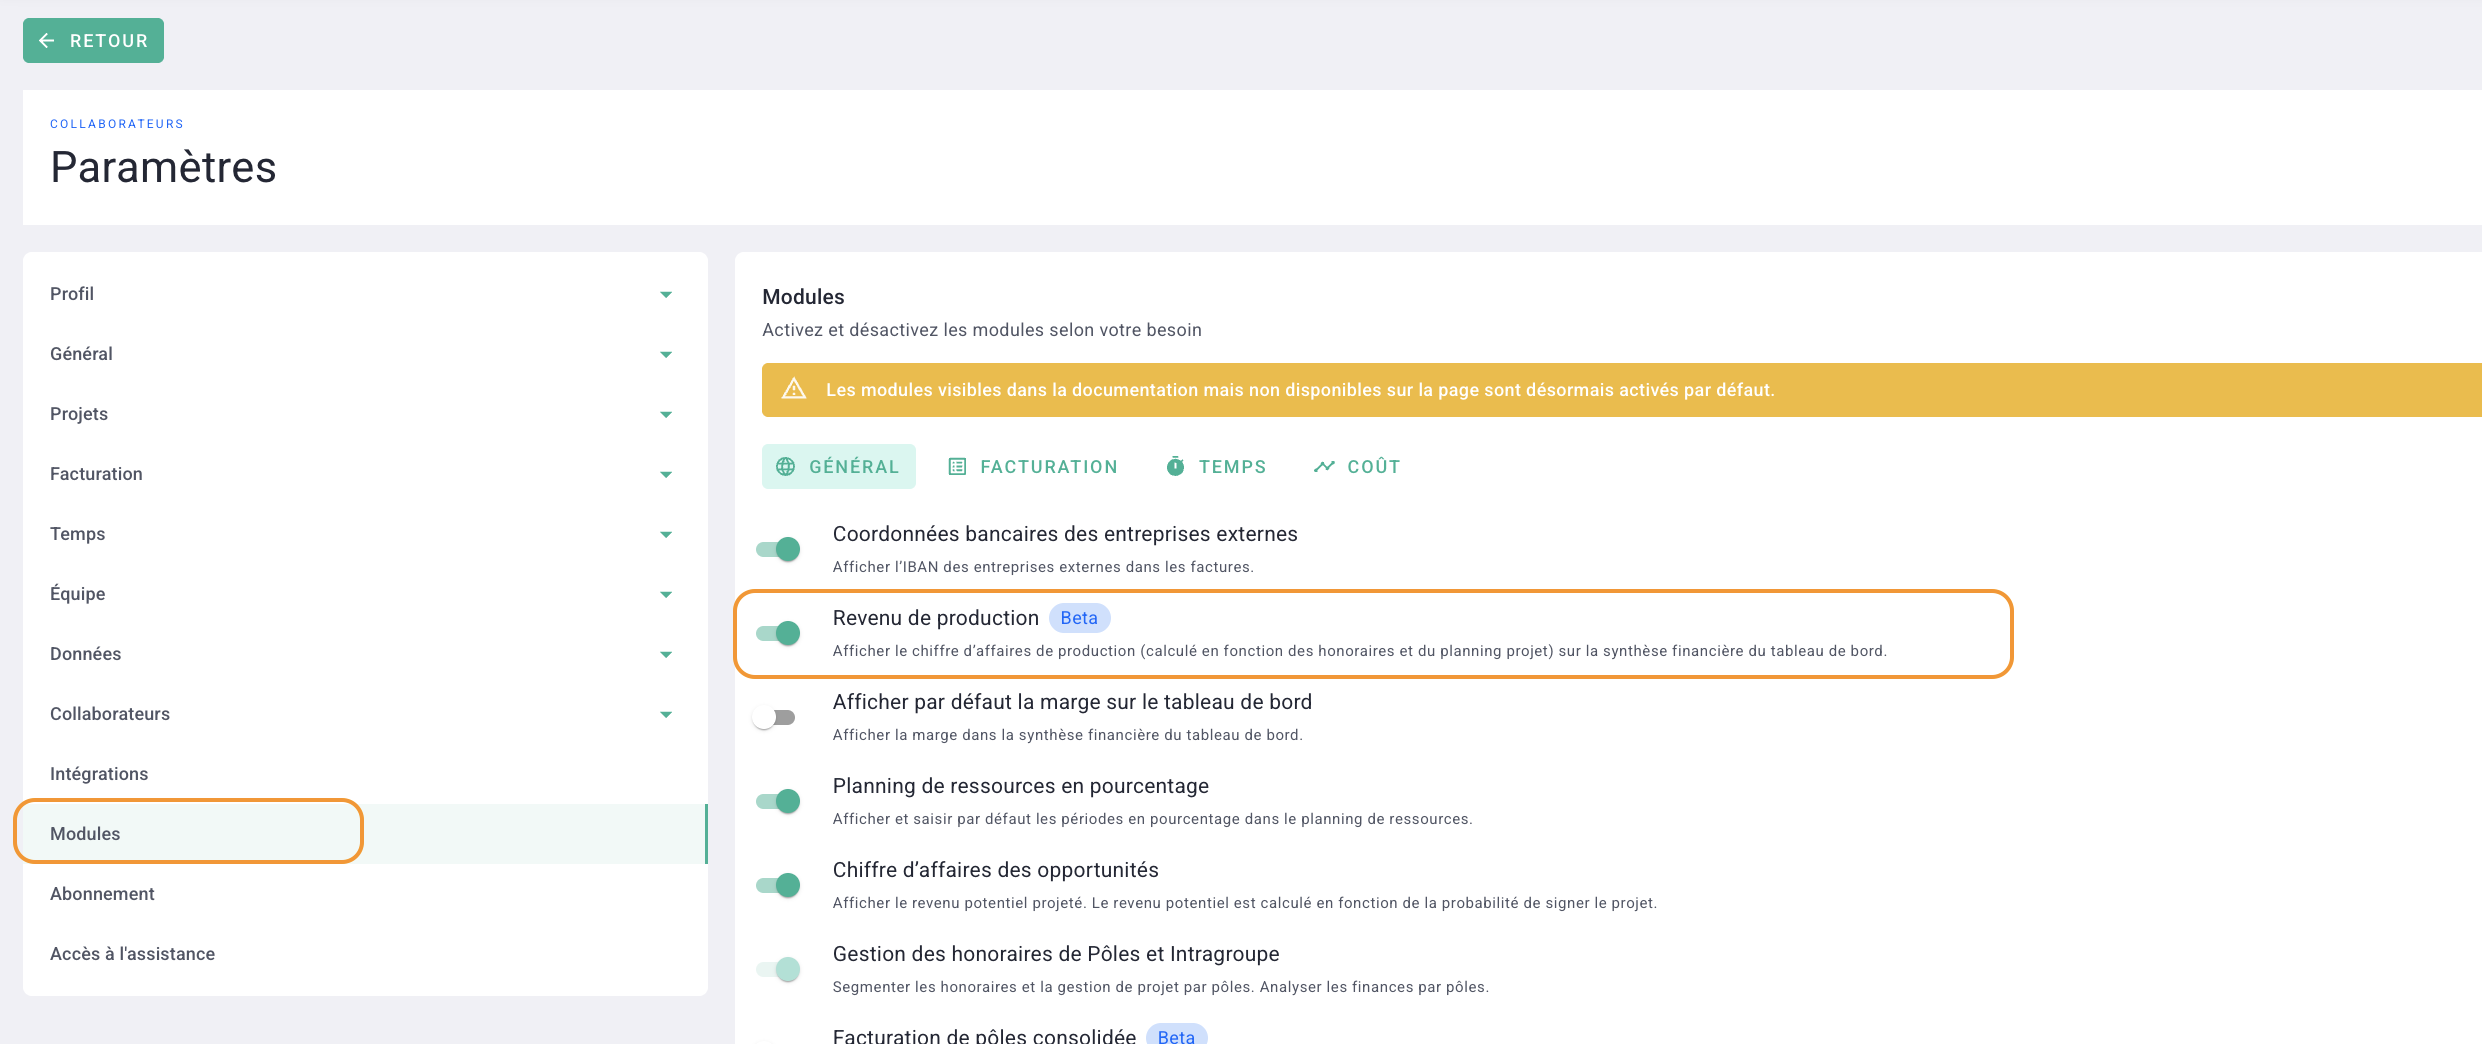Click the trend line icon on Coût tab
2482x1044 pixels.
pyautogui.click(x=1324, y=467)
